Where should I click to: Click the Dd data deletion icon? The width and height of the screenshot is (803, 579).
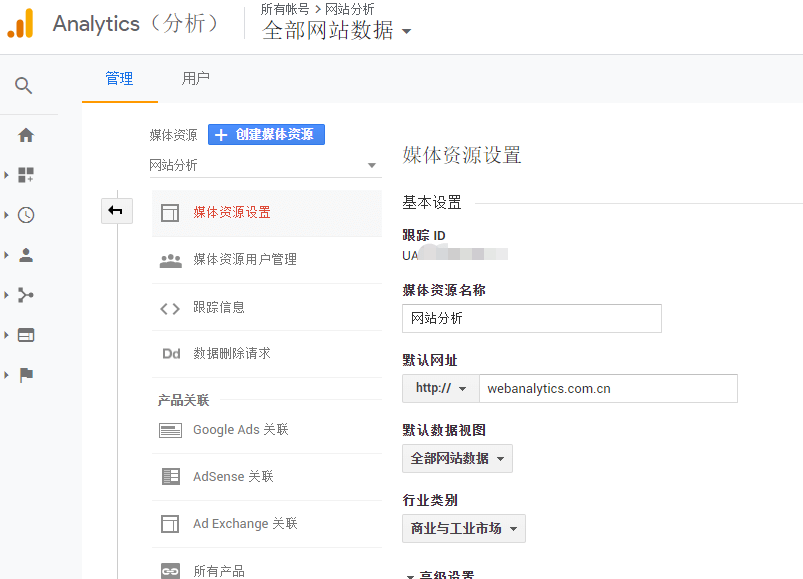[x=171, y=354]
